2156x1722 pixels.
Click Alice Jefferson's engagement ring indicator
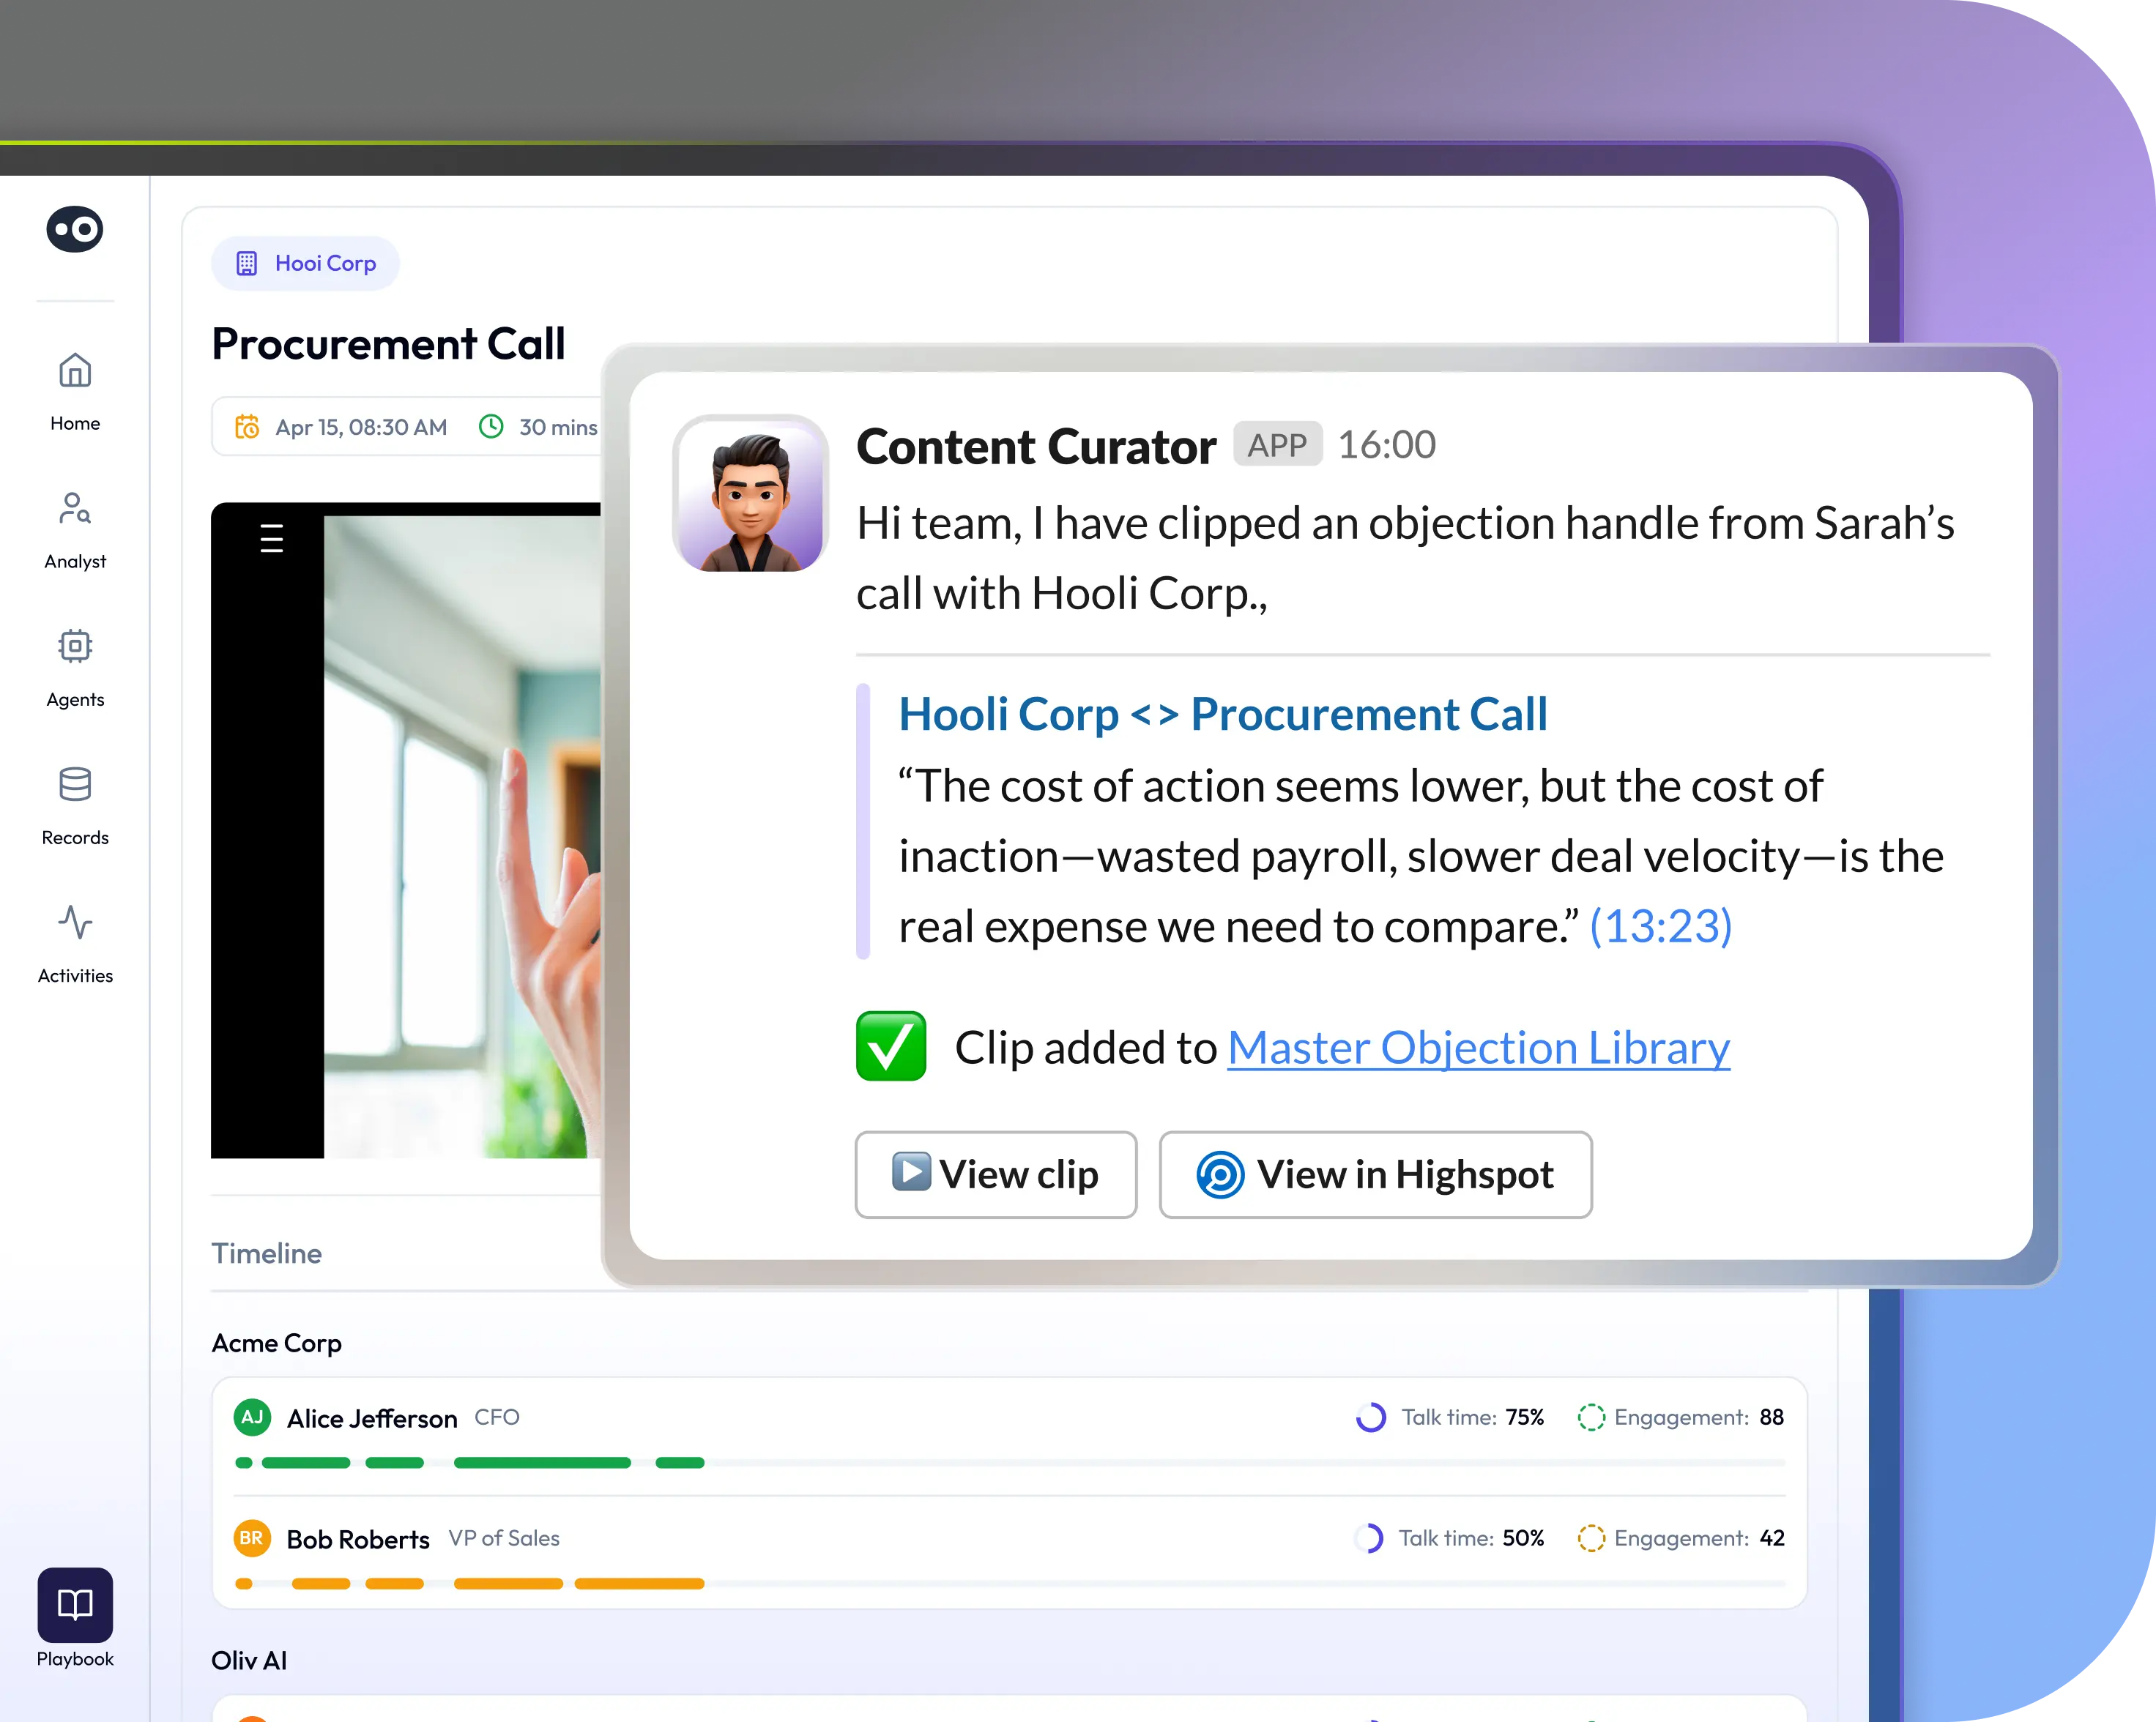(x=1592, y=1417)
